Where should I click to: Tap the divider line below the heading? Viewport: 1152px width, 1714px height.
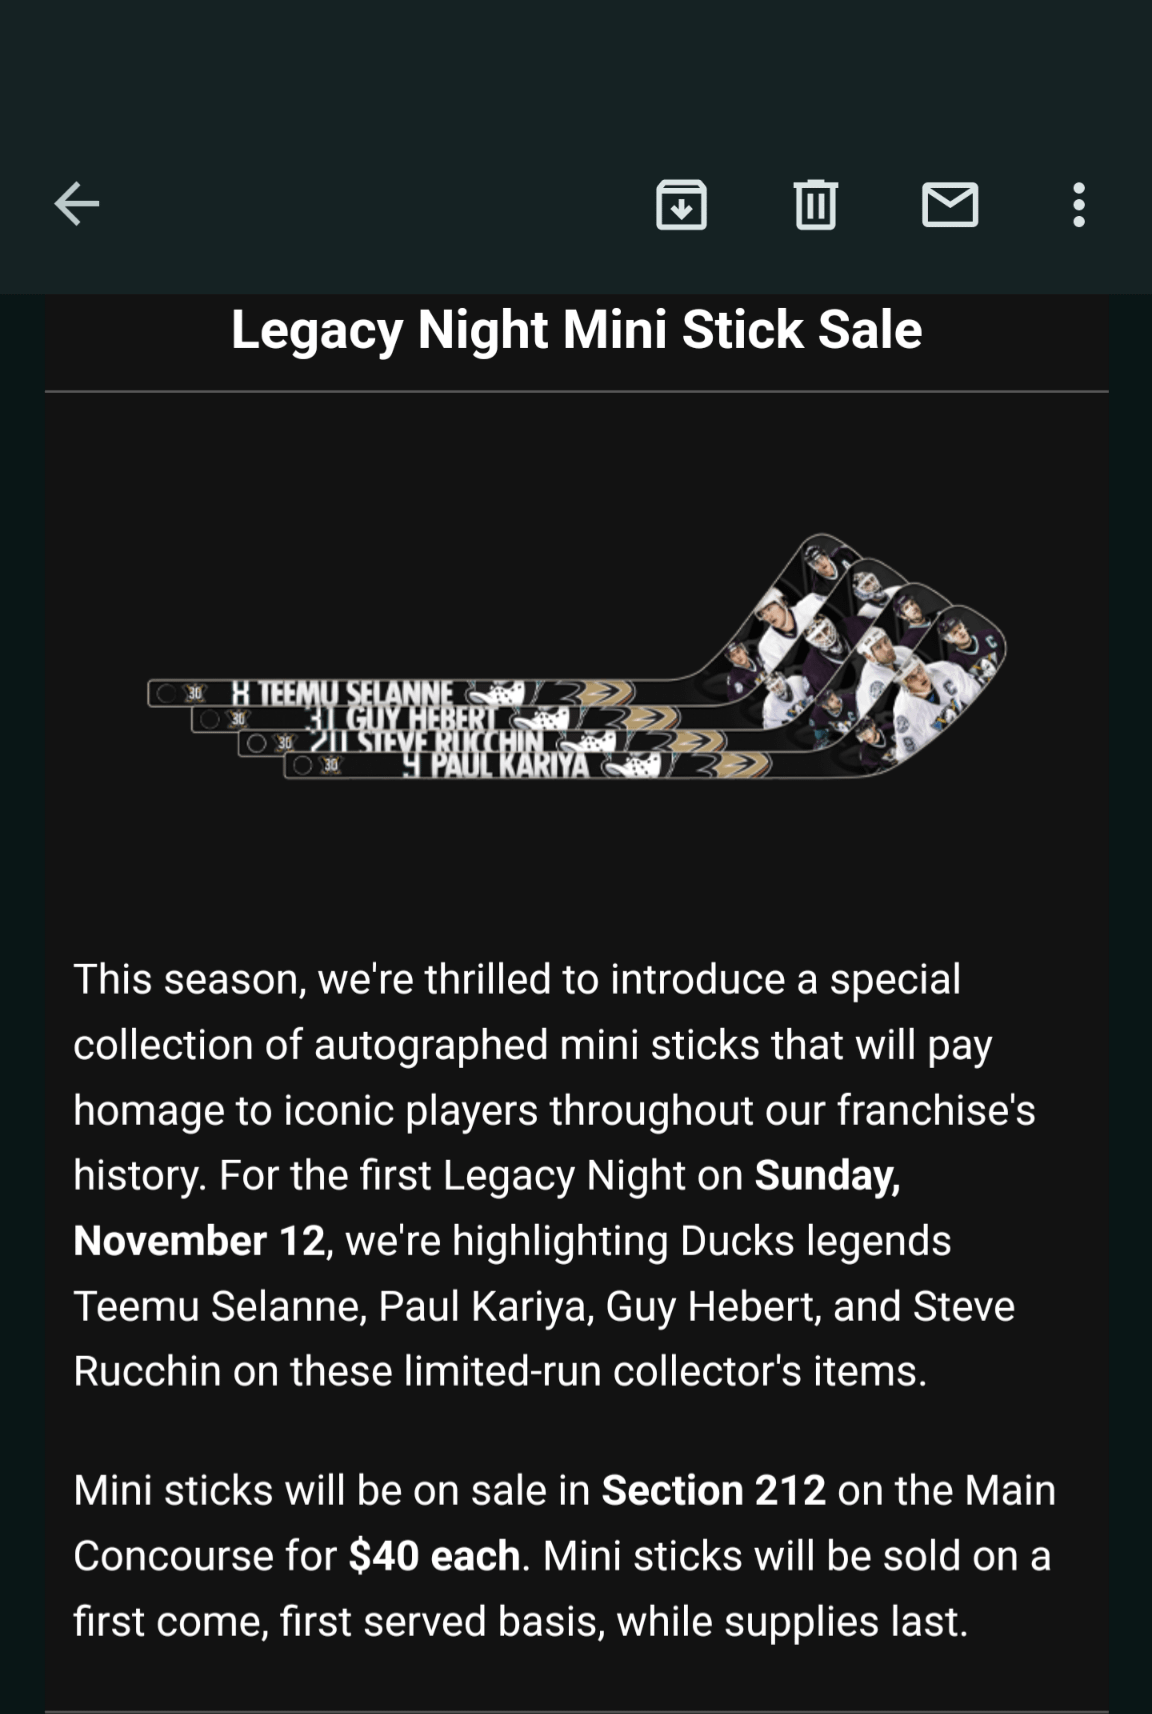(x=576, y=391)
